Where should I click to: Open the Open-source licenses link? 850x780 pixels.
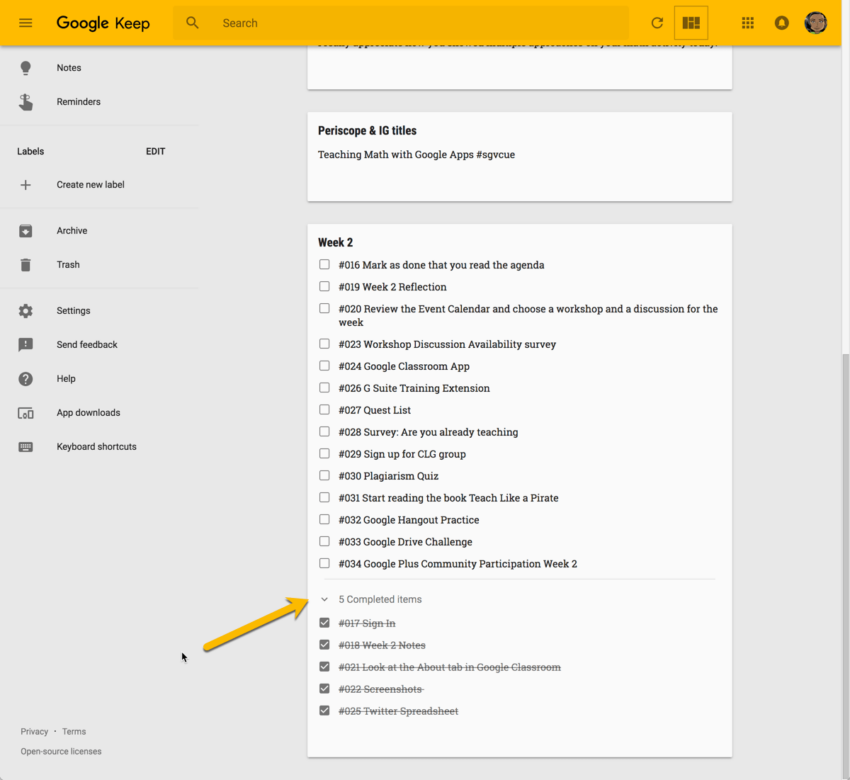coord(61,751)
